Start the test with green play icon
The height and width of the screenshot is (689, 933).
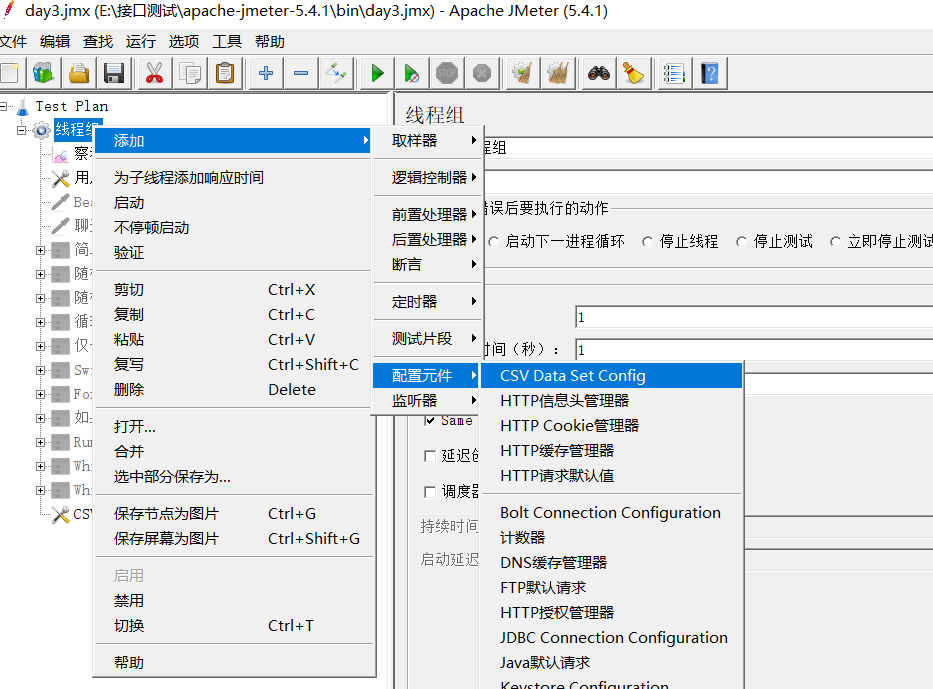click(x=377, y=73)
